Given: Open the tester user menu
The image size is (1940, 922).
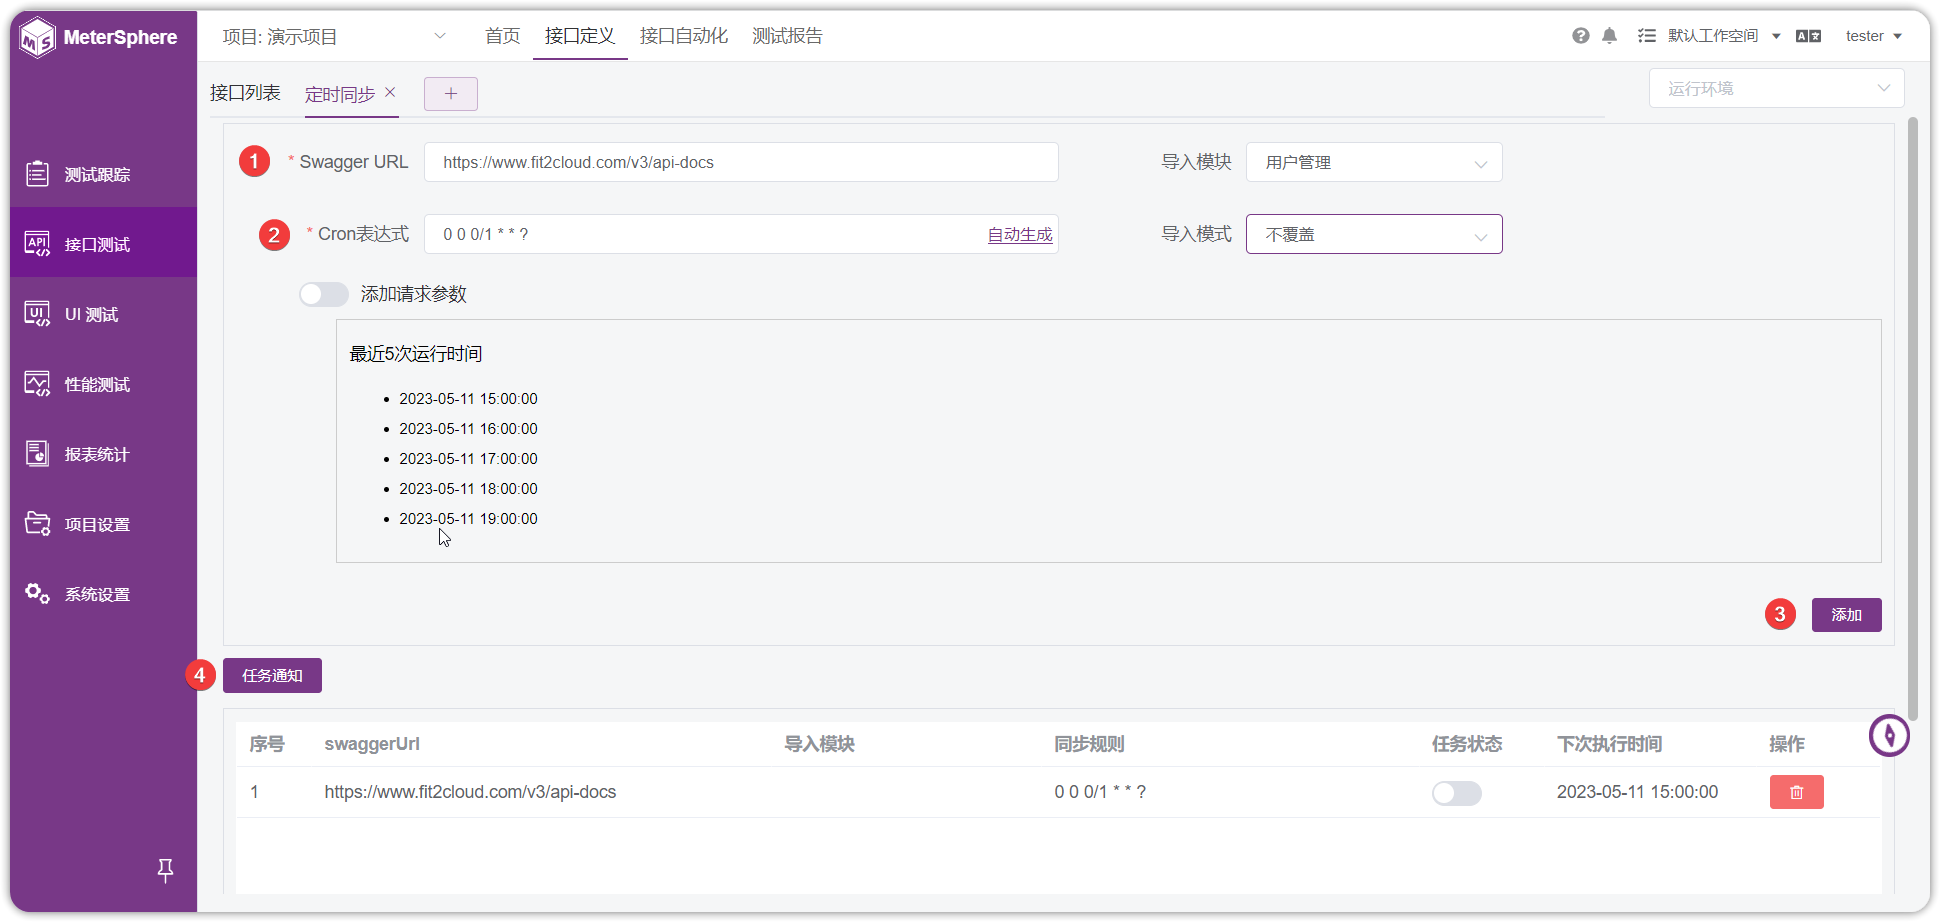Looking at the screenshot, I should (x=1873, y=36).
